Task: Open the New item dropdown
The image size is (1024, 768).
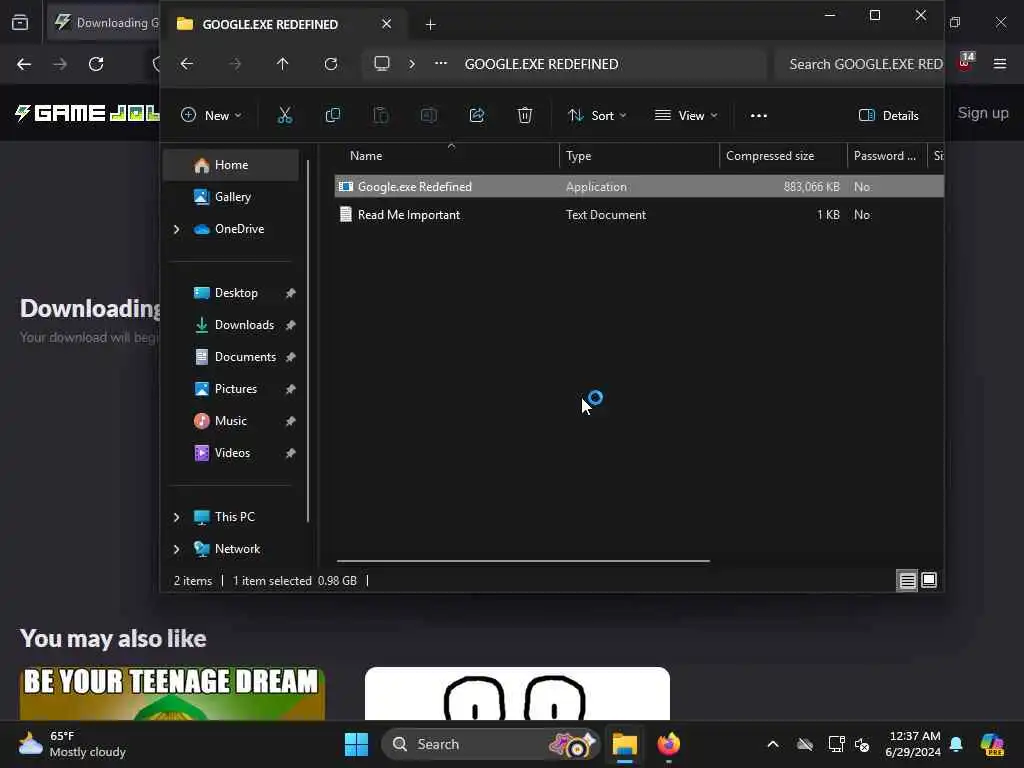Action: pos(212,116)
